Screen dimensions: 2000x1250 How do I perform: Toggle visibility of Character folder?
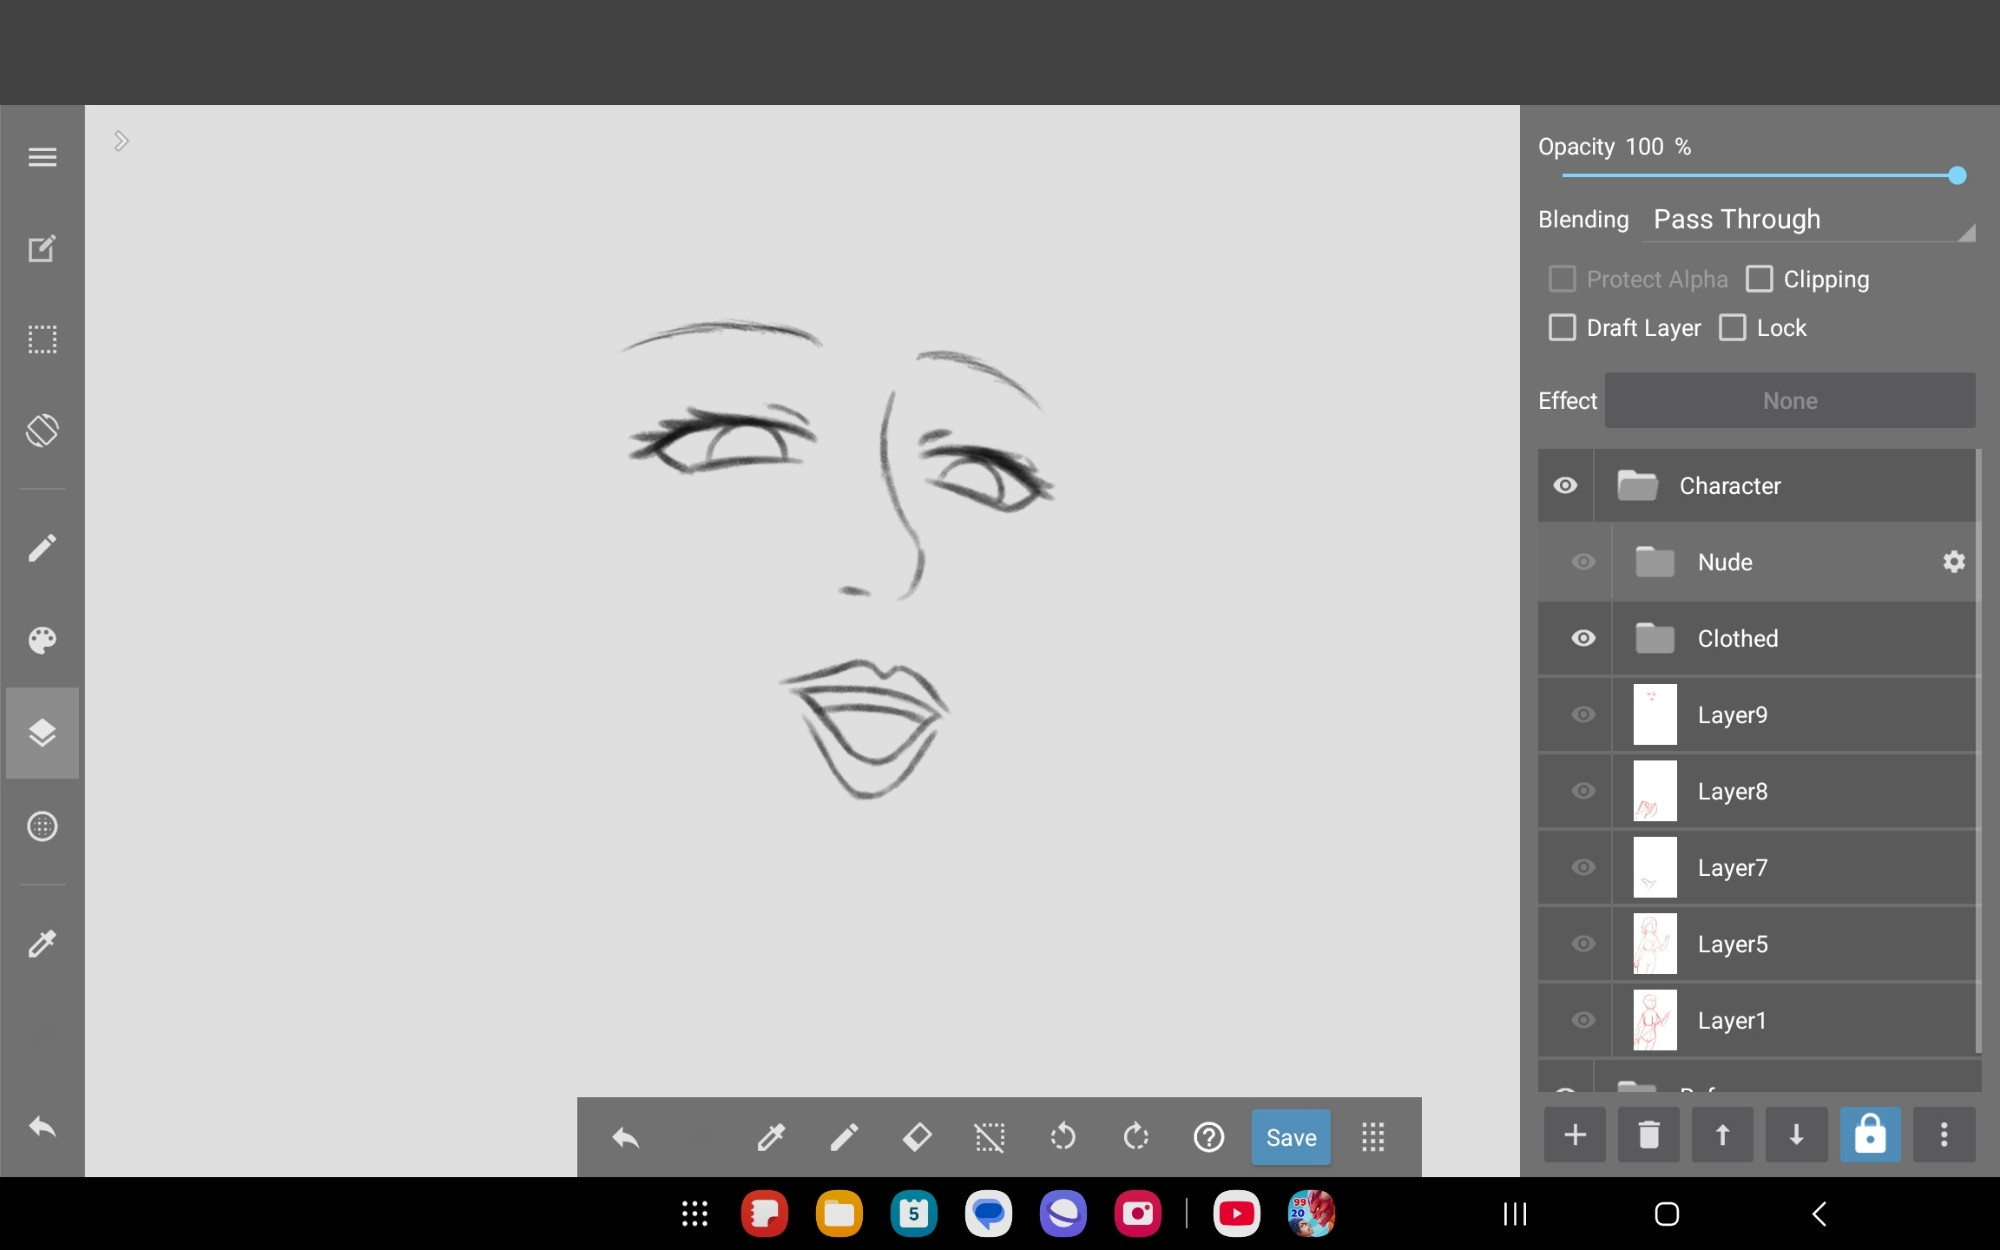click(x=1565, y=486)
